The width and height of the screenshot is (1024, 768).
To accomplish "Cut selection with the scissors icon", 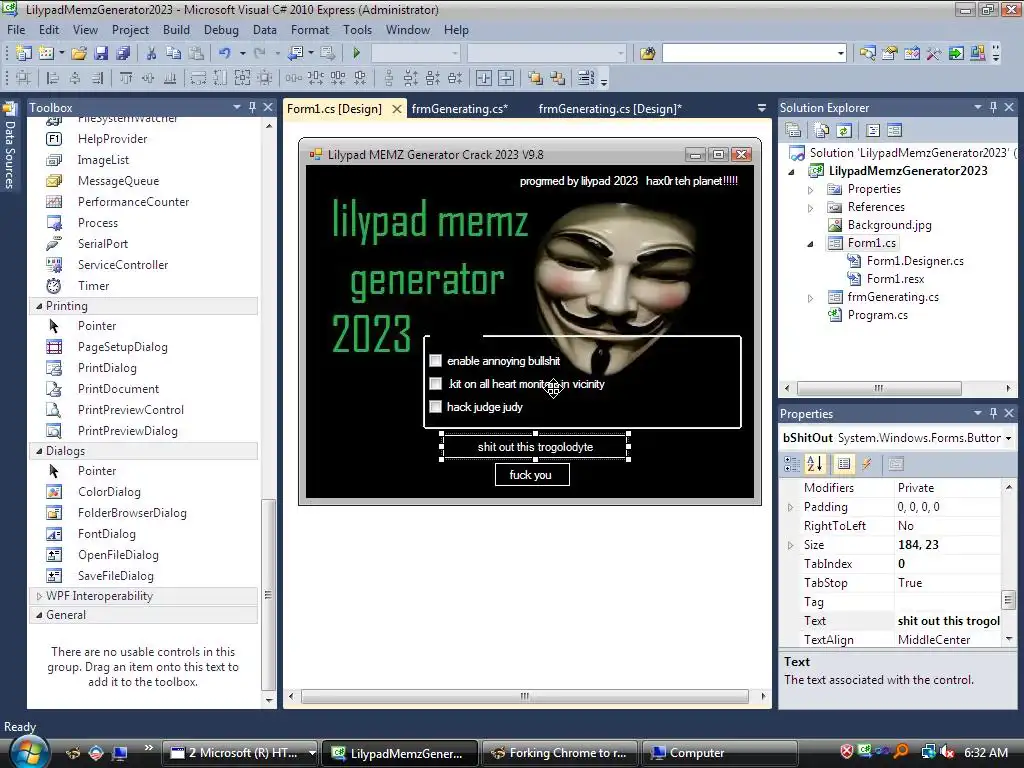I will pos(152,53).
